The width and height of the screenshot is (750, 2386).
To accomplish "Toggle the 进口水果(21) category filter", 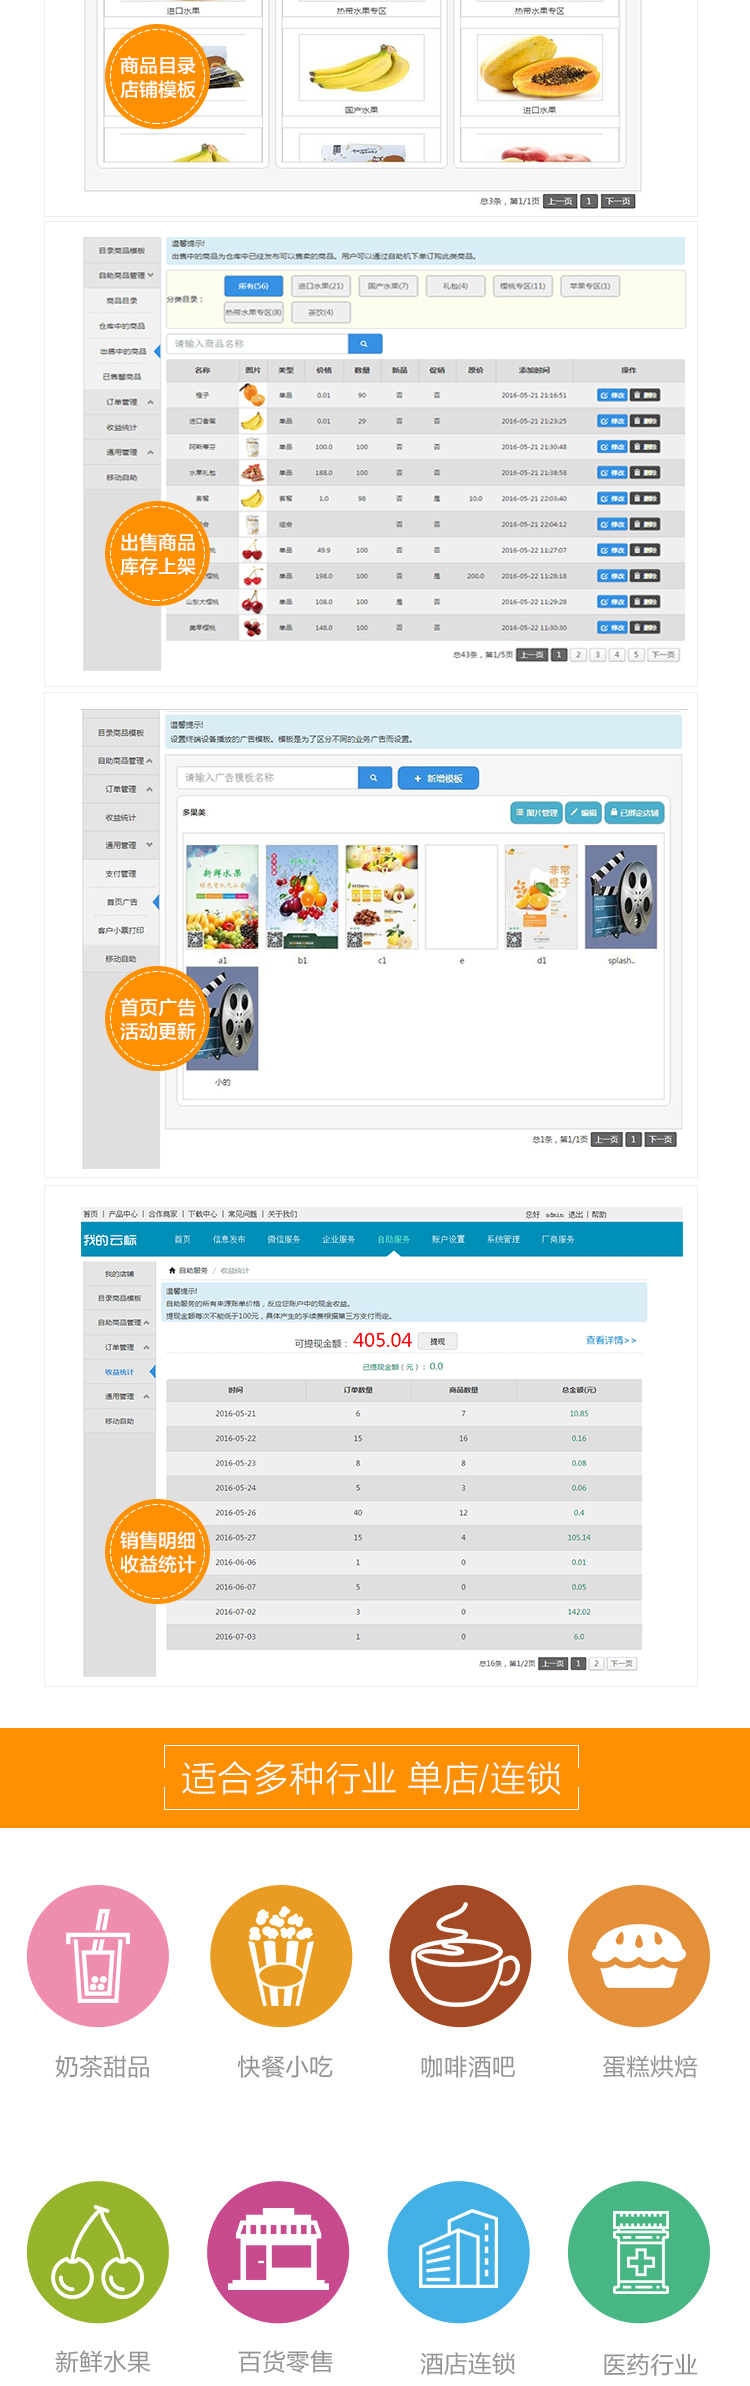I will pyautogui.click(x=320, y=286).
